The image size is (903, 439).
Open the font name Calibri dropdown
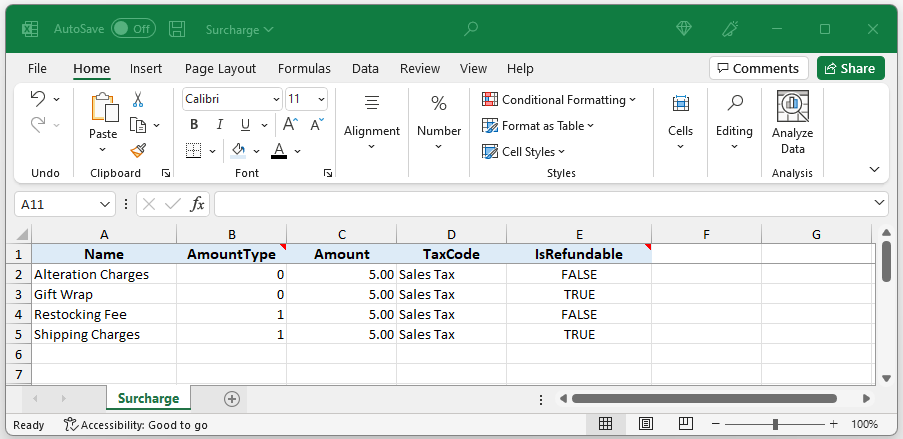point(276,99)
